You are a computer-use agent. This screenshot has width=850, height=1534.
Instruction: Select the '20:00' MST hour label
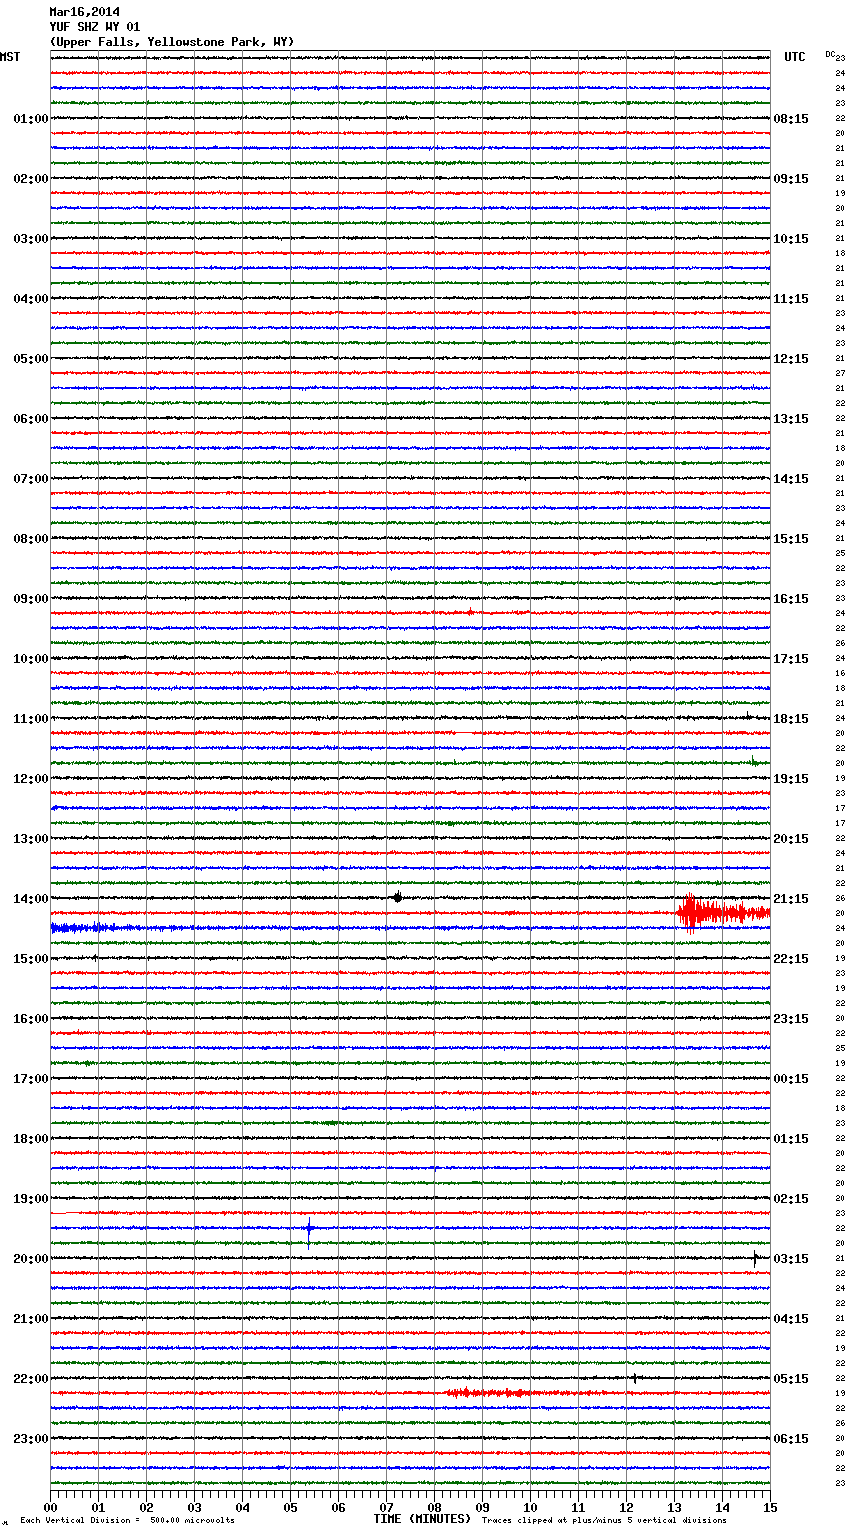(x=31, y=1259)
